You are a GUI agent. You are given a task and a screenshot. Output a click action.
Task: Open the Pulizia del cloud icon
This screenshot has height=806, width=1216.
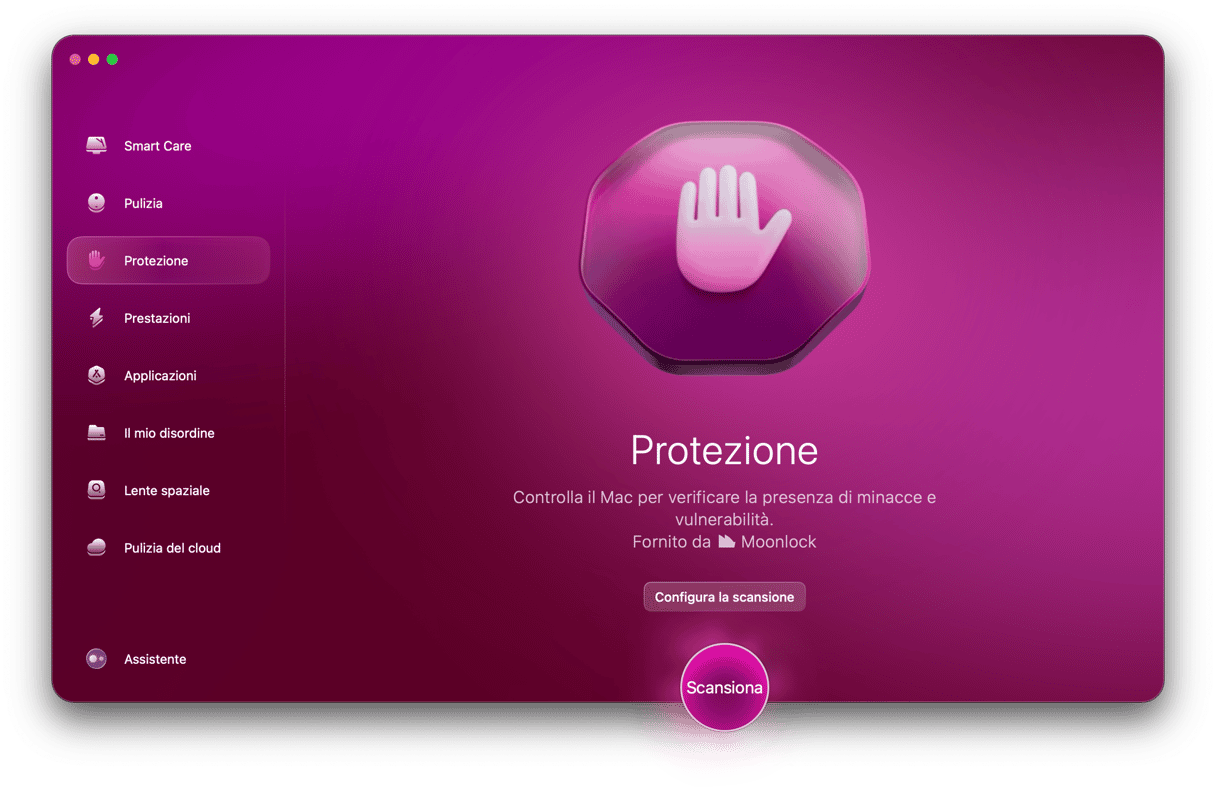pyautogui.click(x=96, y=548)
